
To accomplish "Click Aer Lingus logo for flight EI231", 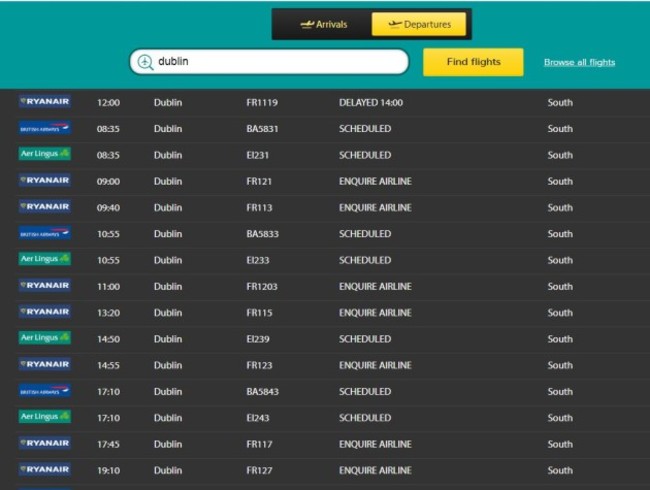I will (x=45, y=154).
